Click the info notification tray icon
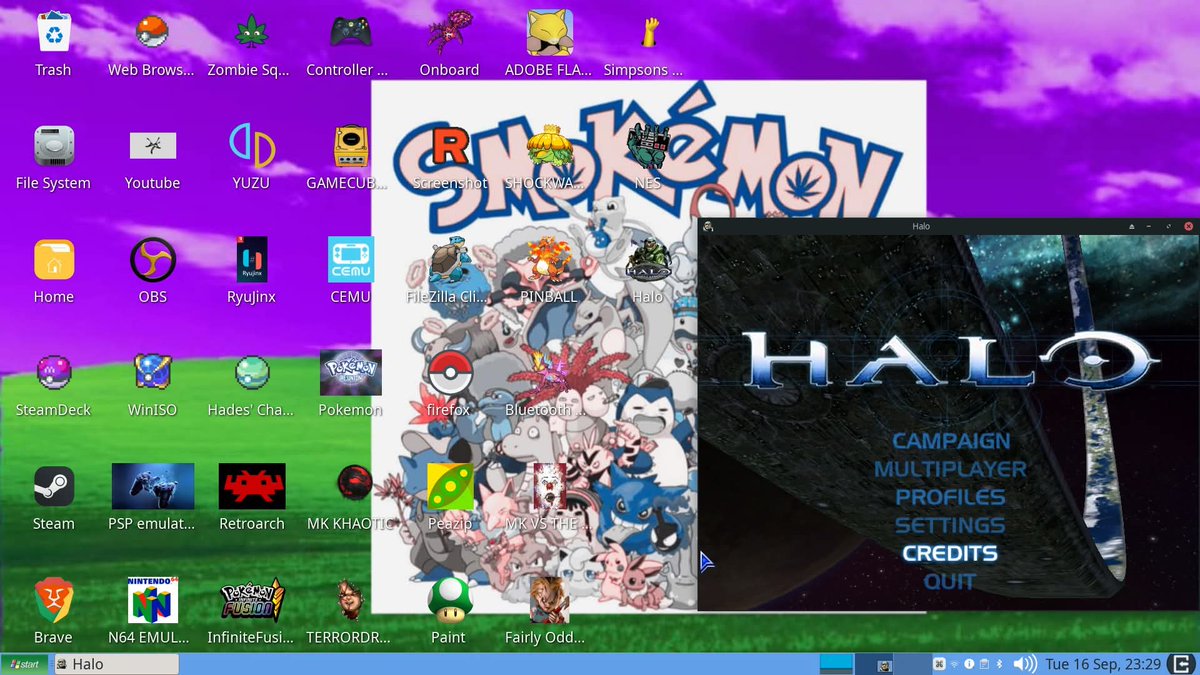The width and height of the screenshot is (1200, 675). coord(970,664)
